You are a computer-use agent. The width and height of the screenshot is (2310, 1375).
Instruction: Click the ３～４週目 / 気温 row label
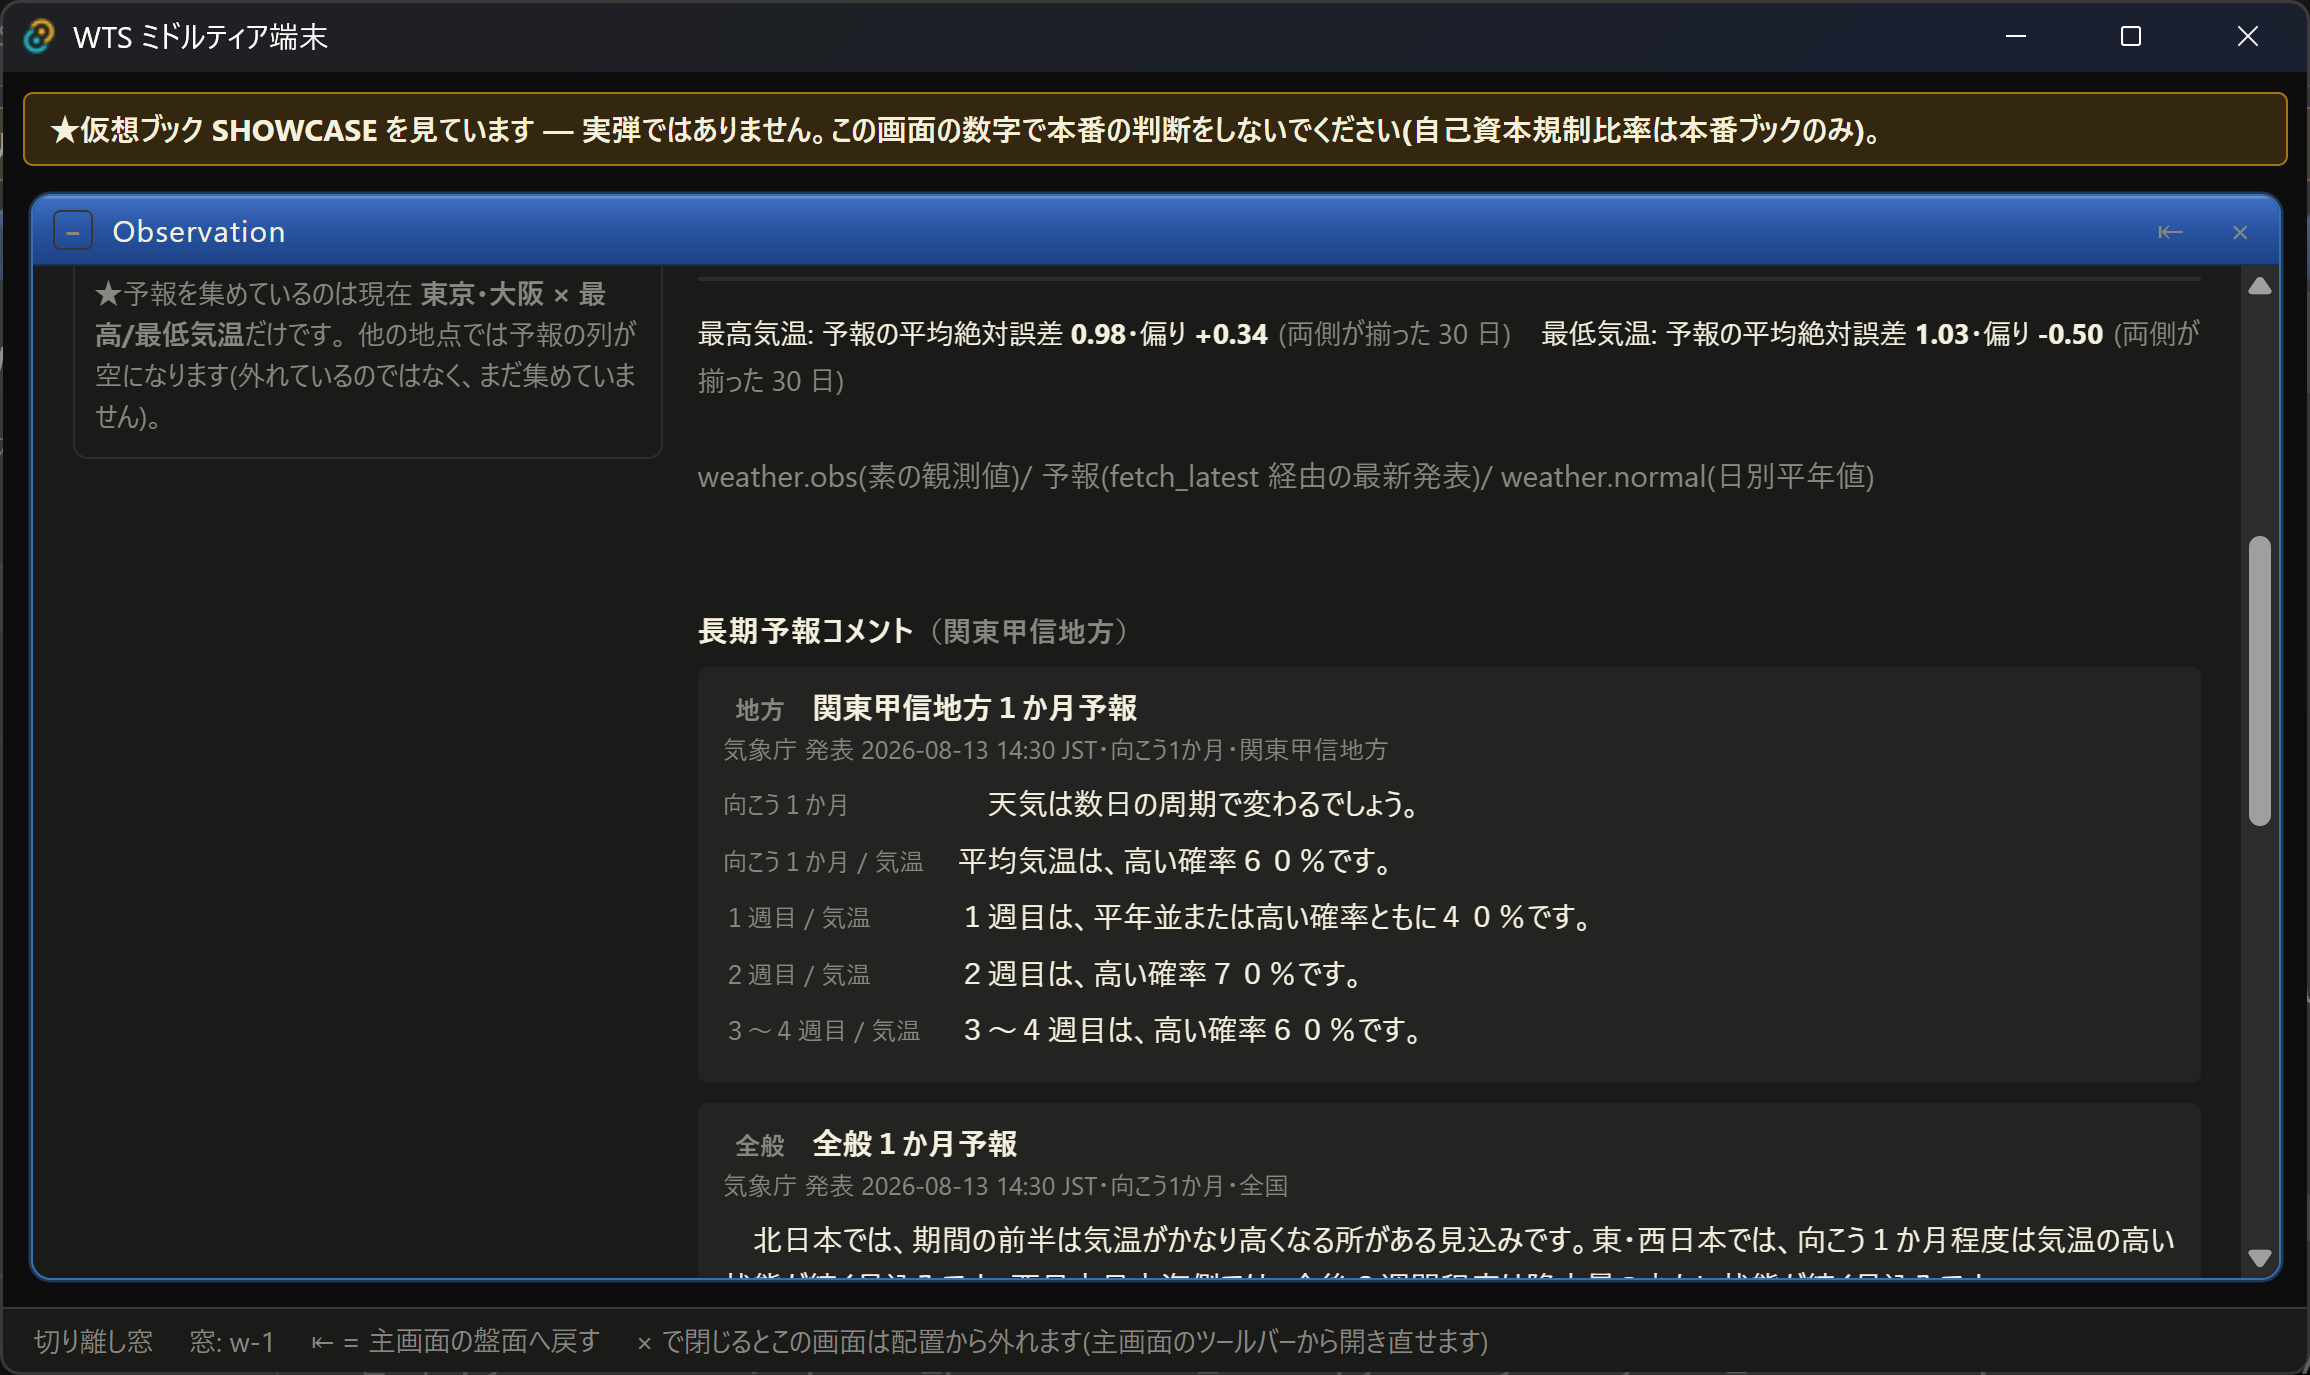[823, 1030]
